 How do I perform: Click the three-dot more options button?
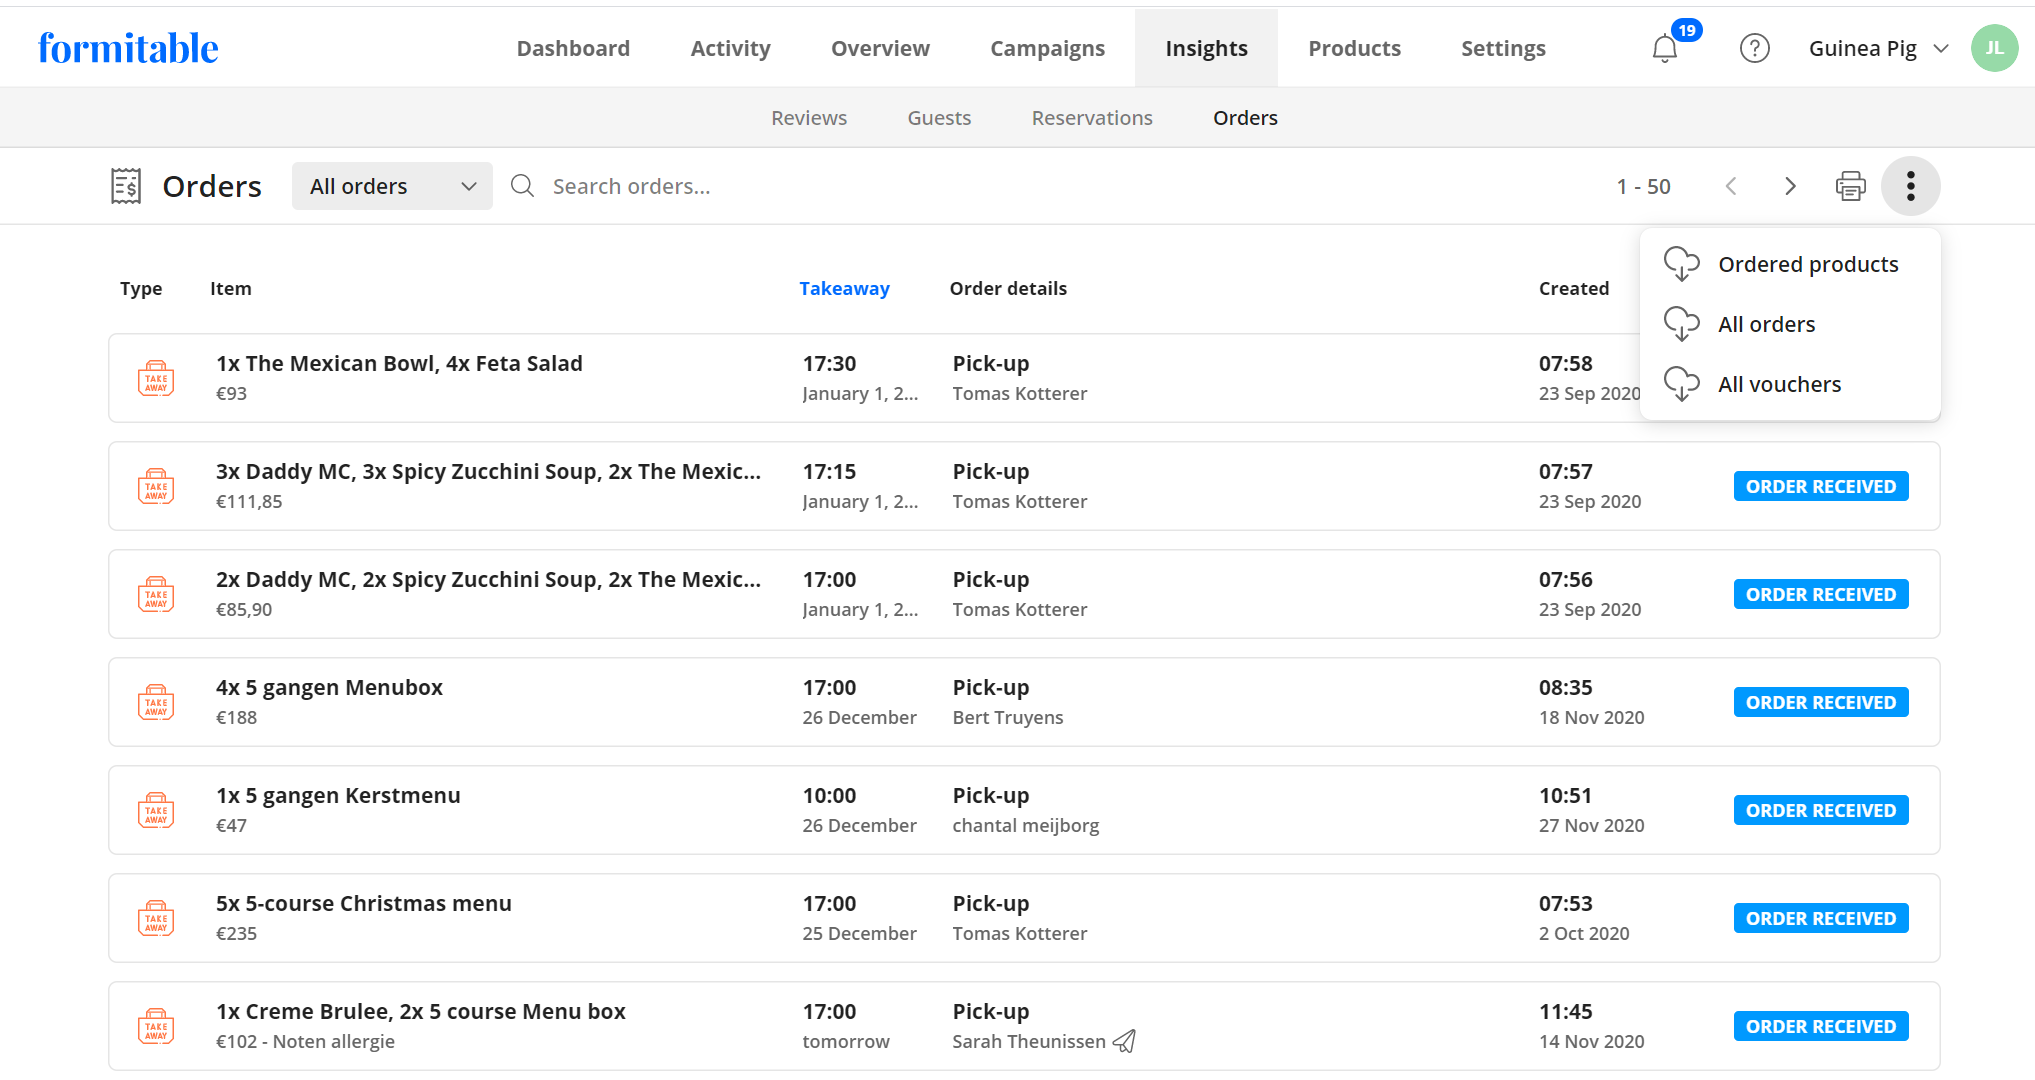pyautogui.click(x=1910, y=186)
